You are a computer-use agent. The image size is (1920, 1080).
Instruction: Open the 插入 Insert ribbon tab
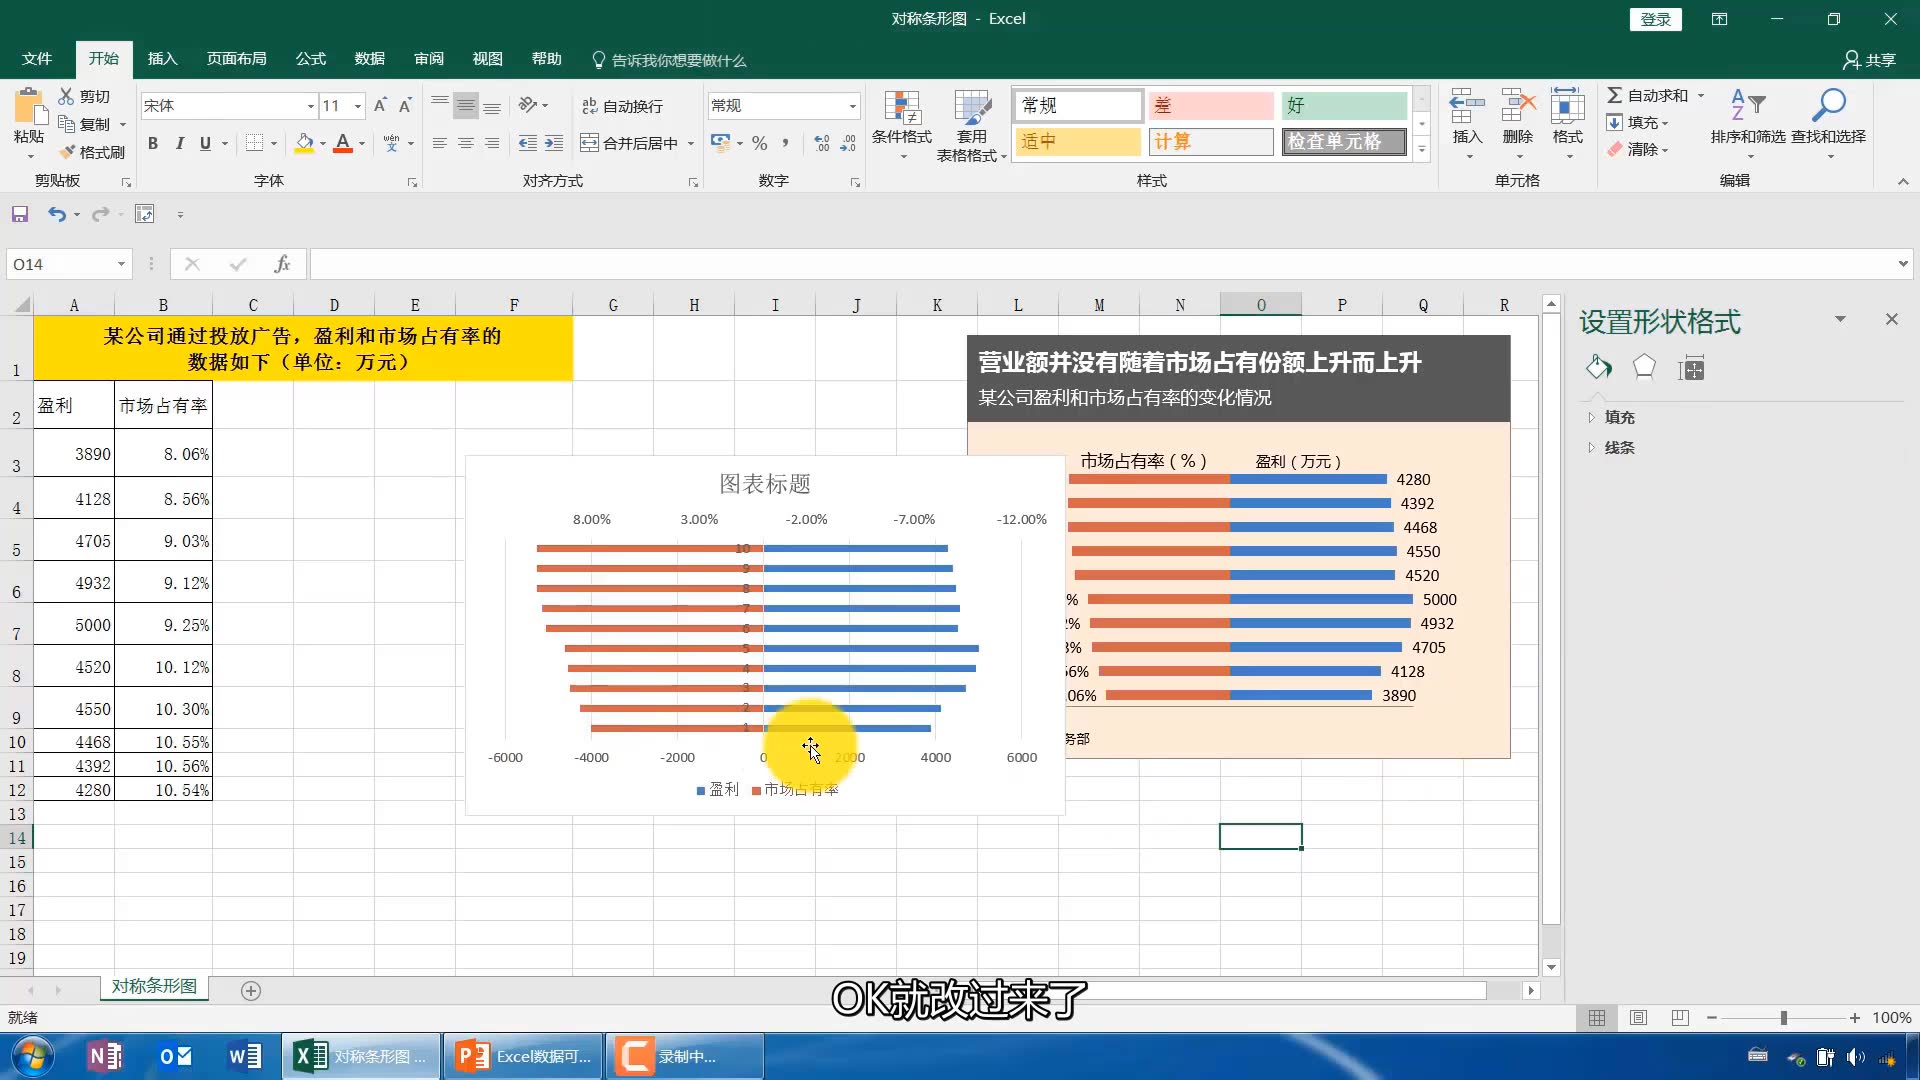(162, 59)
